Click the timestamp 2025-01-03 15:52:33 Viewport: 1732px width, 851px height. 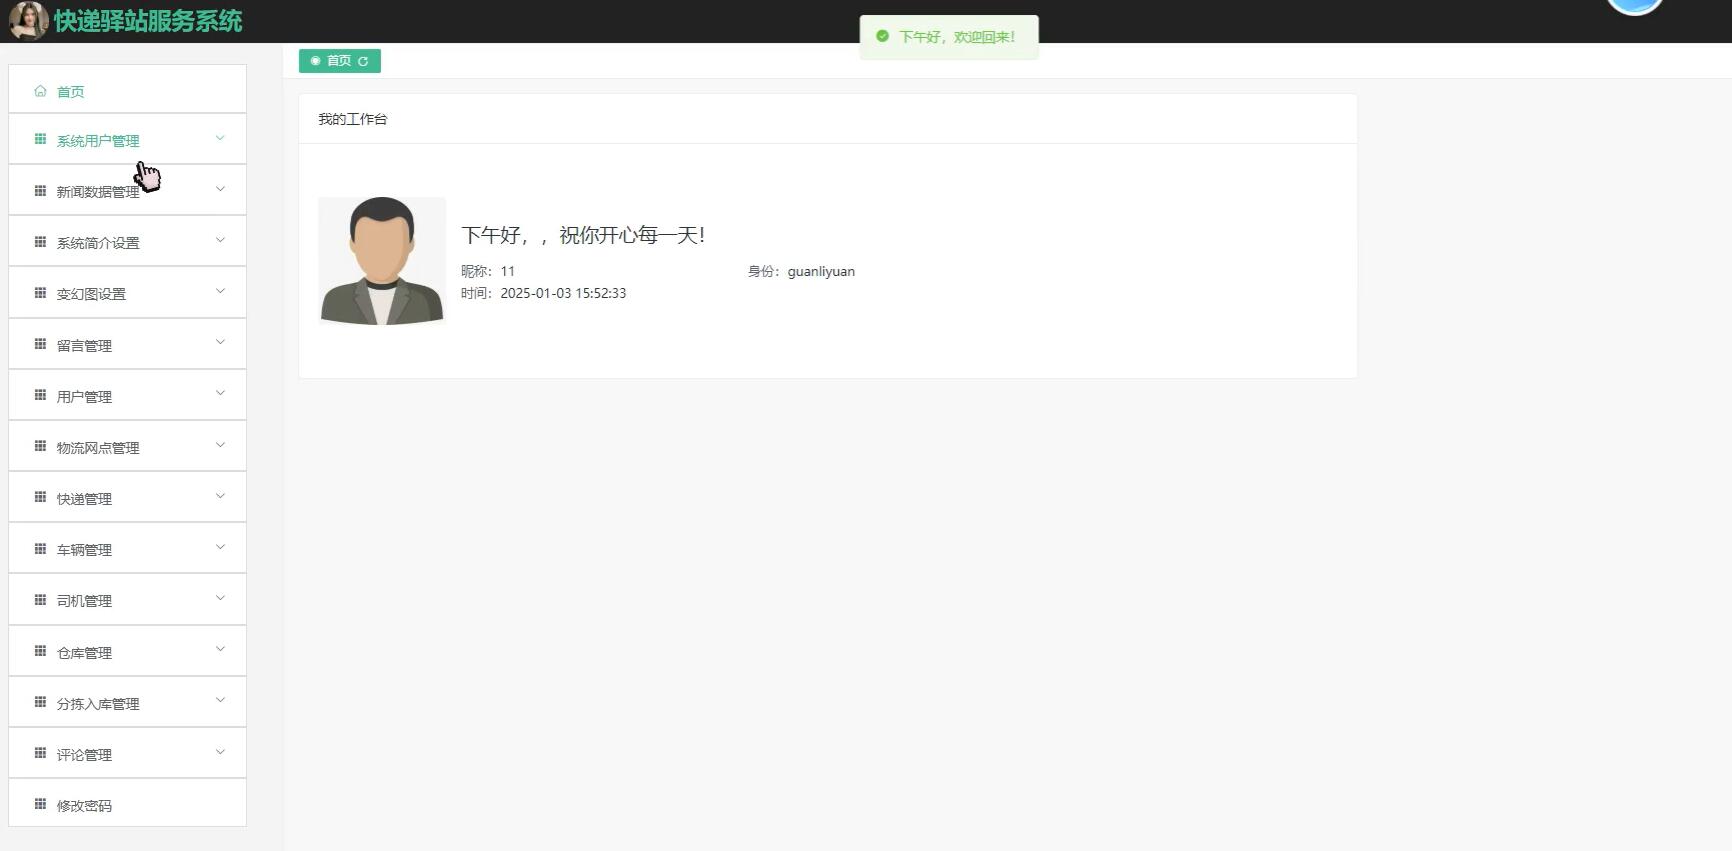click(x=563, y=293)
